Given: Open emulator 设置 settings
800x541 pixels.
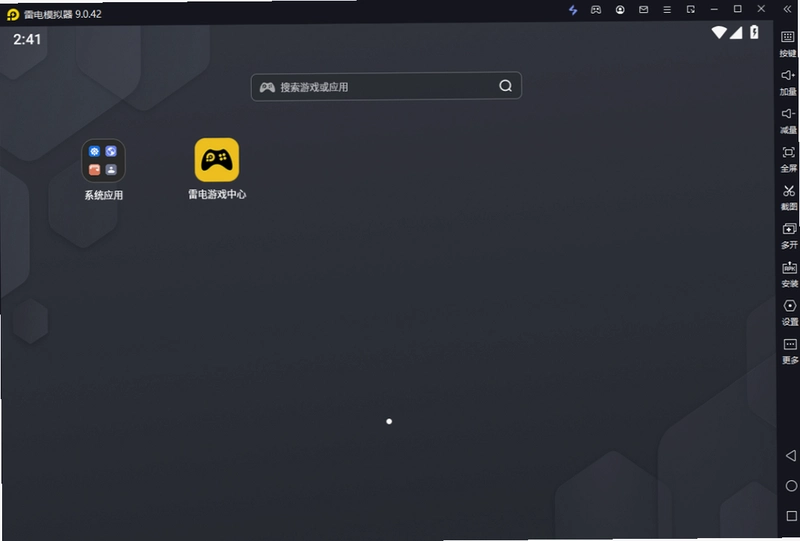Looking at the screenshot, I should point(790,312).
